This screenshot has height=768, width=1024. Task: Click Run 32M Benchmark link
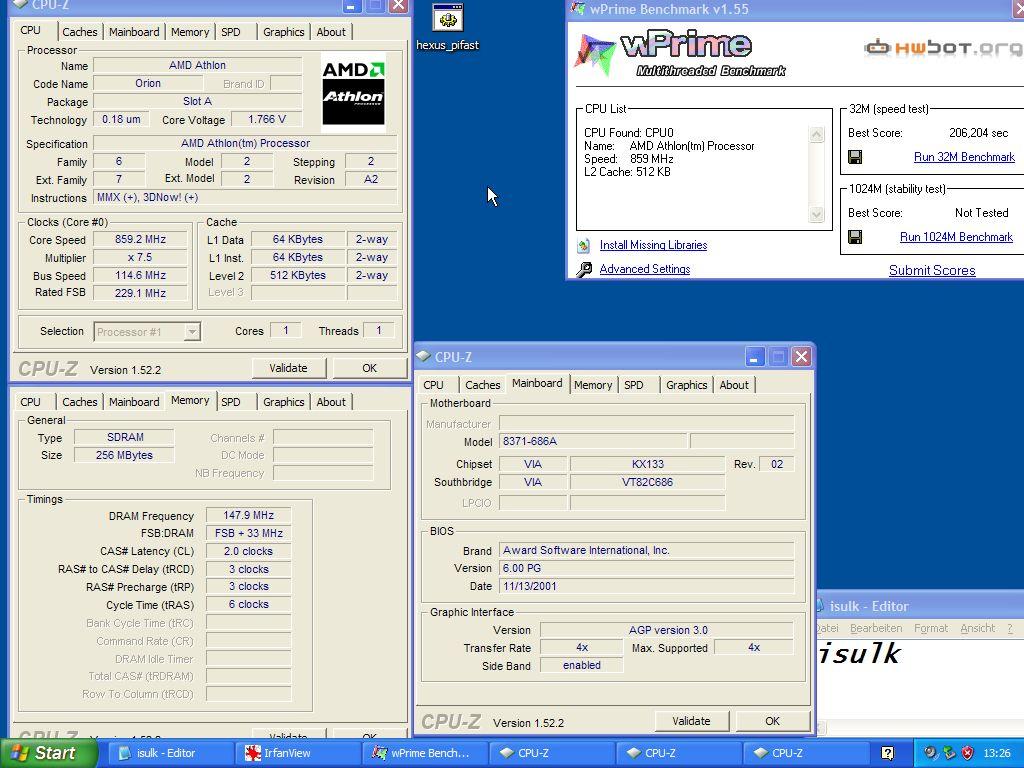964,157
